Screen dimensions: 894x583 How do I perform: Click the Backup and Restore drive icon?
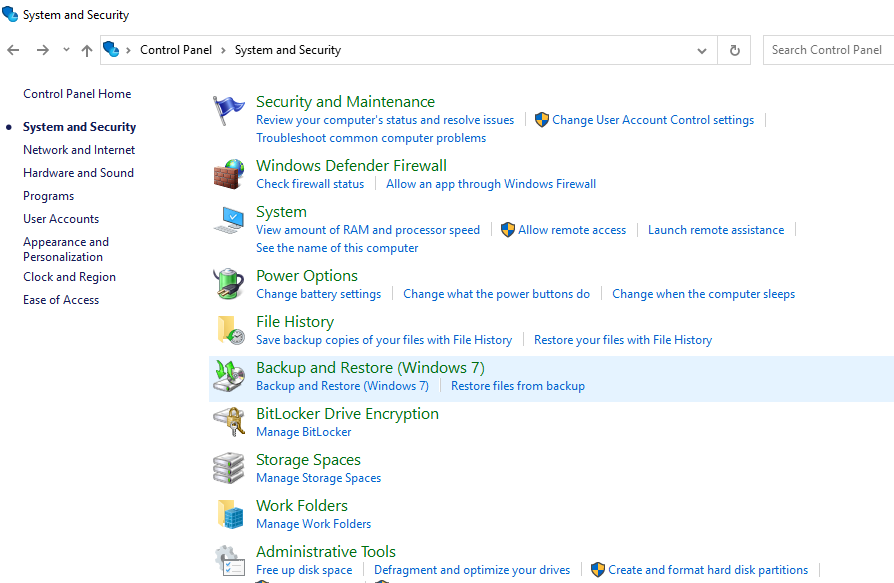click(x=229, y=376)
